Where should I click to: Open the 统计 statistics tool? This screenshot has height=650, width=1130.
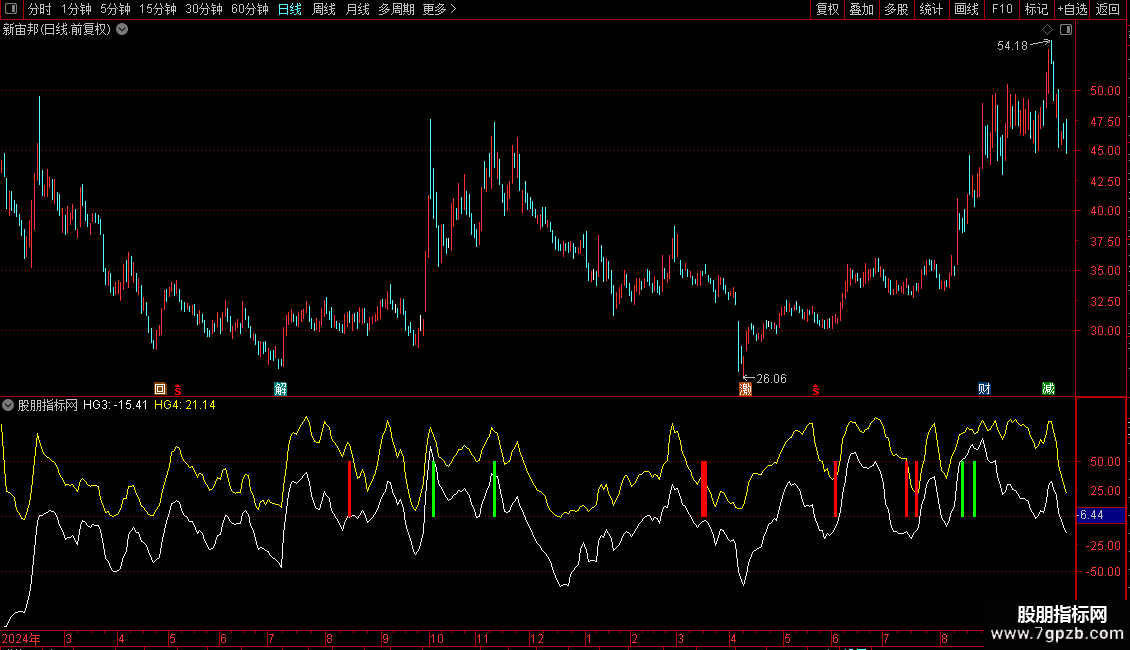[931, 9]
